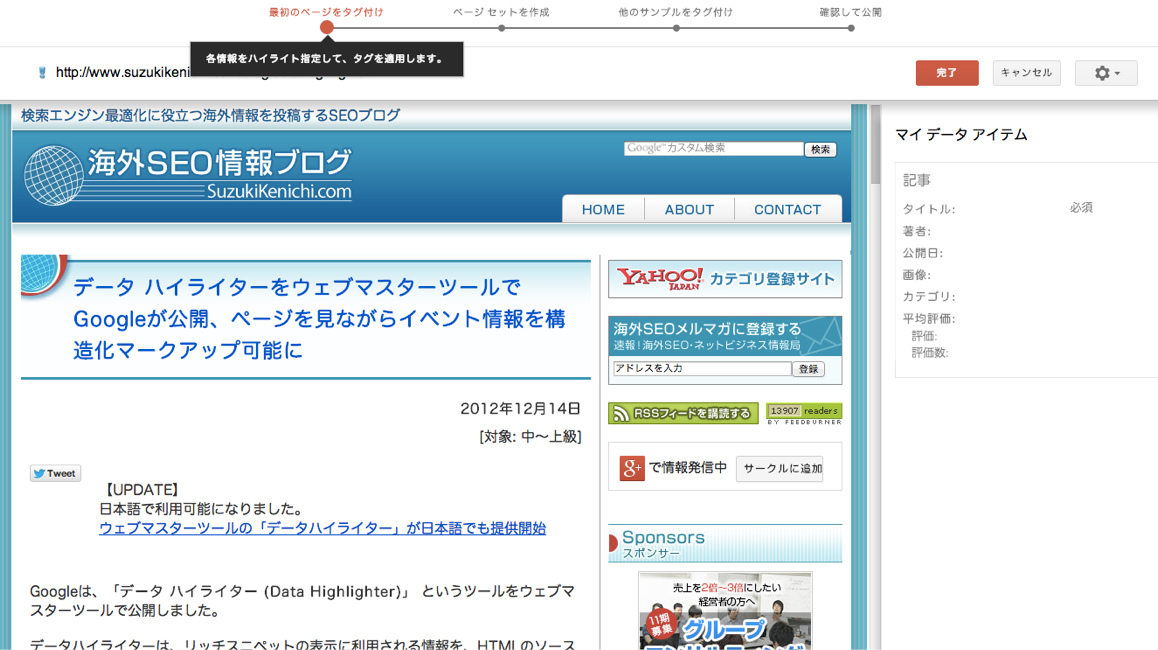Screen dimensions: 1158x650
Task: Open the HOME navigation tab
Action: (603, 210)
